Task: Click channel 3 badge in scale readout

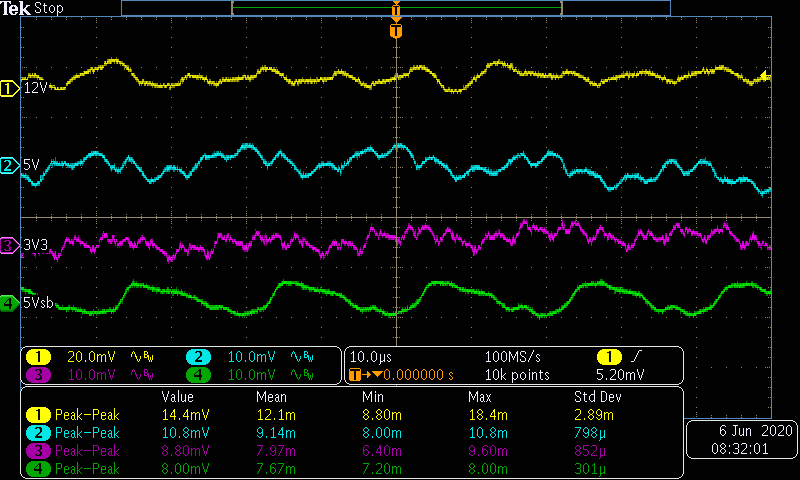Action: pos(38,375)
